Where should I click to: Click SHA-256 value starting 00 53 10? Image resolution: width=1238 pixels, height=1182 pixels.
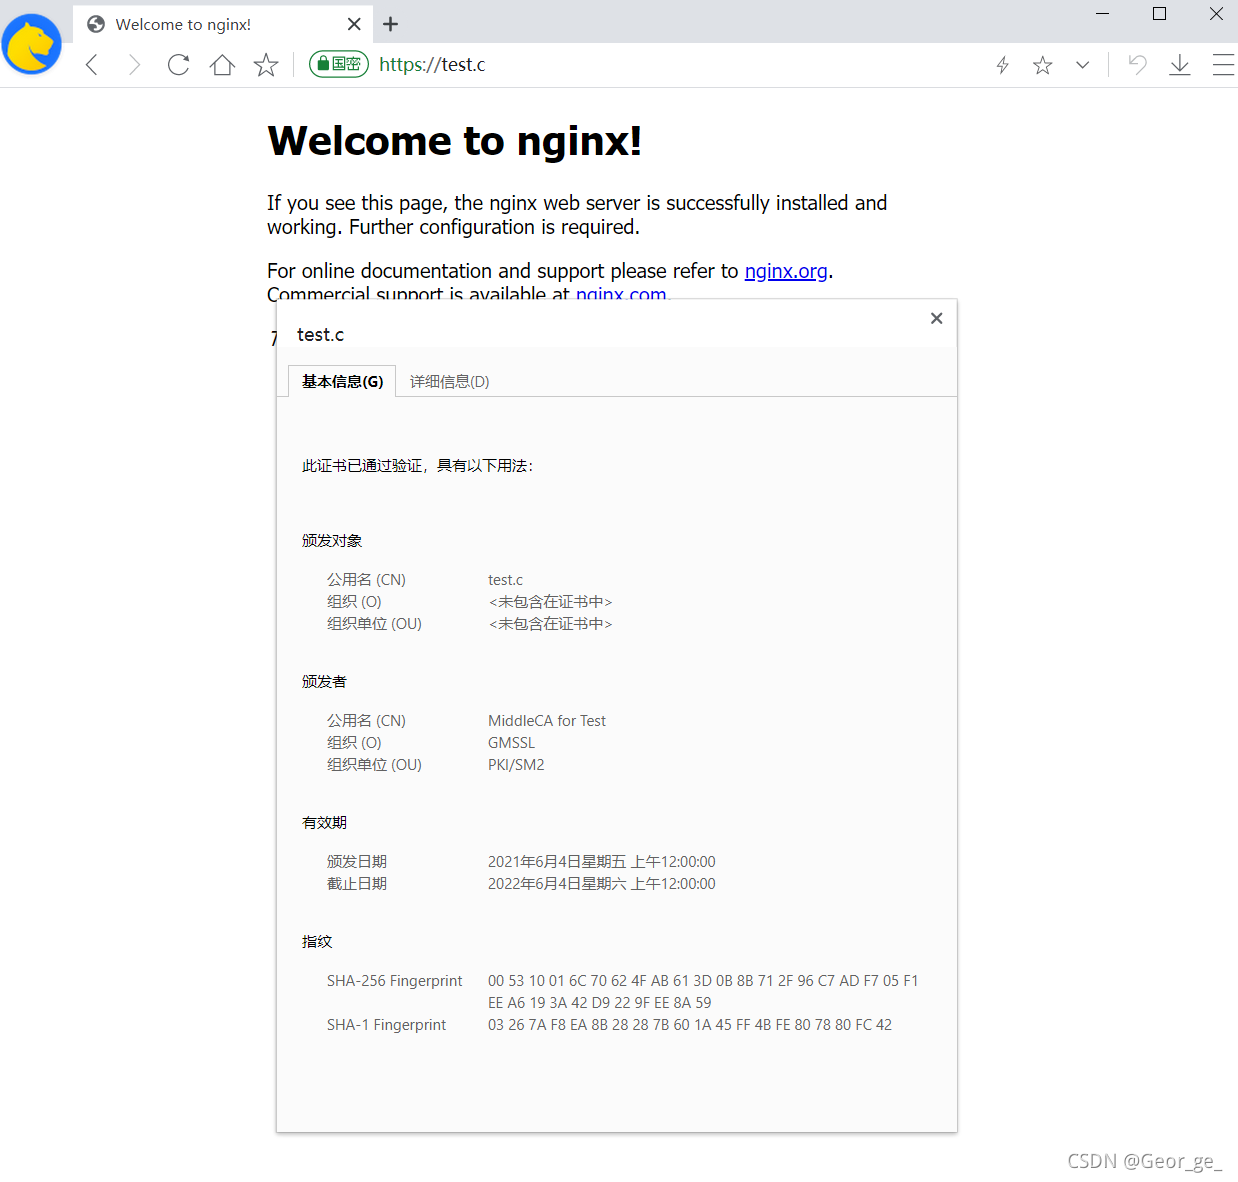703,992
